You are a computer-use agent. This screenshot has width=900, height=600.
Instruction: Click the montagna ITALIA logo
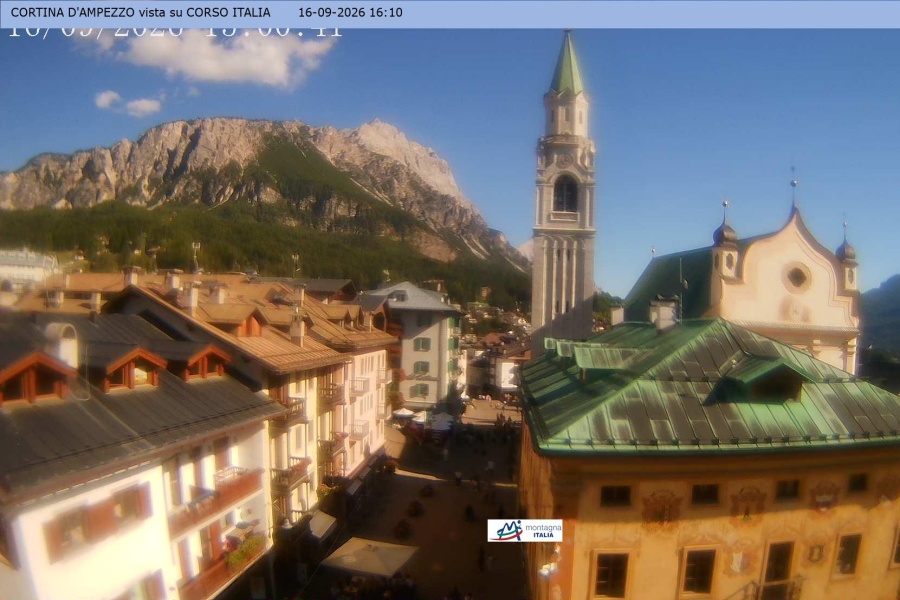click(525, 531)
